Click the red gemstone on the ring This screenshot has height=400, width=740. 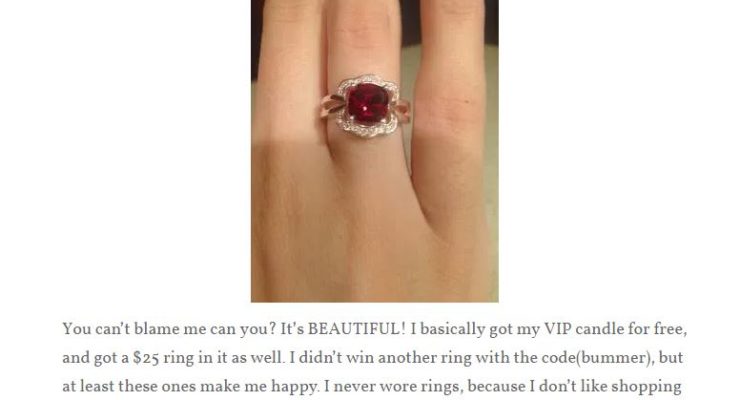point(368,104)
